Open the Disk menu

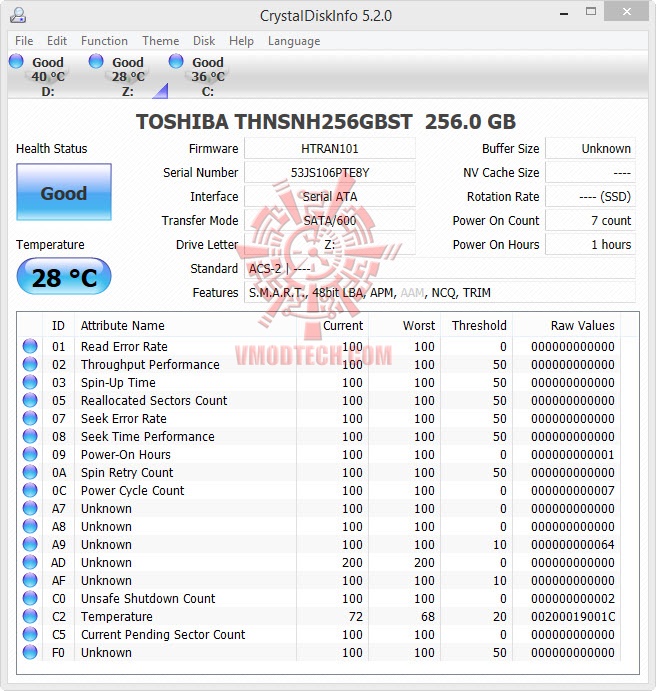(204, 41)
